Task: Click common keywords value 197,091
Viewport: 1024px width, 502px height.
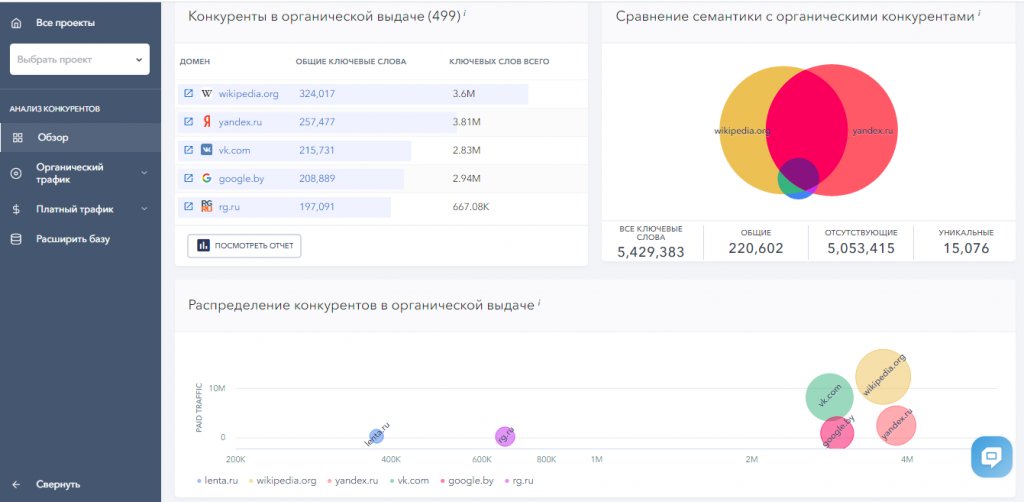Action: [317, 206]
